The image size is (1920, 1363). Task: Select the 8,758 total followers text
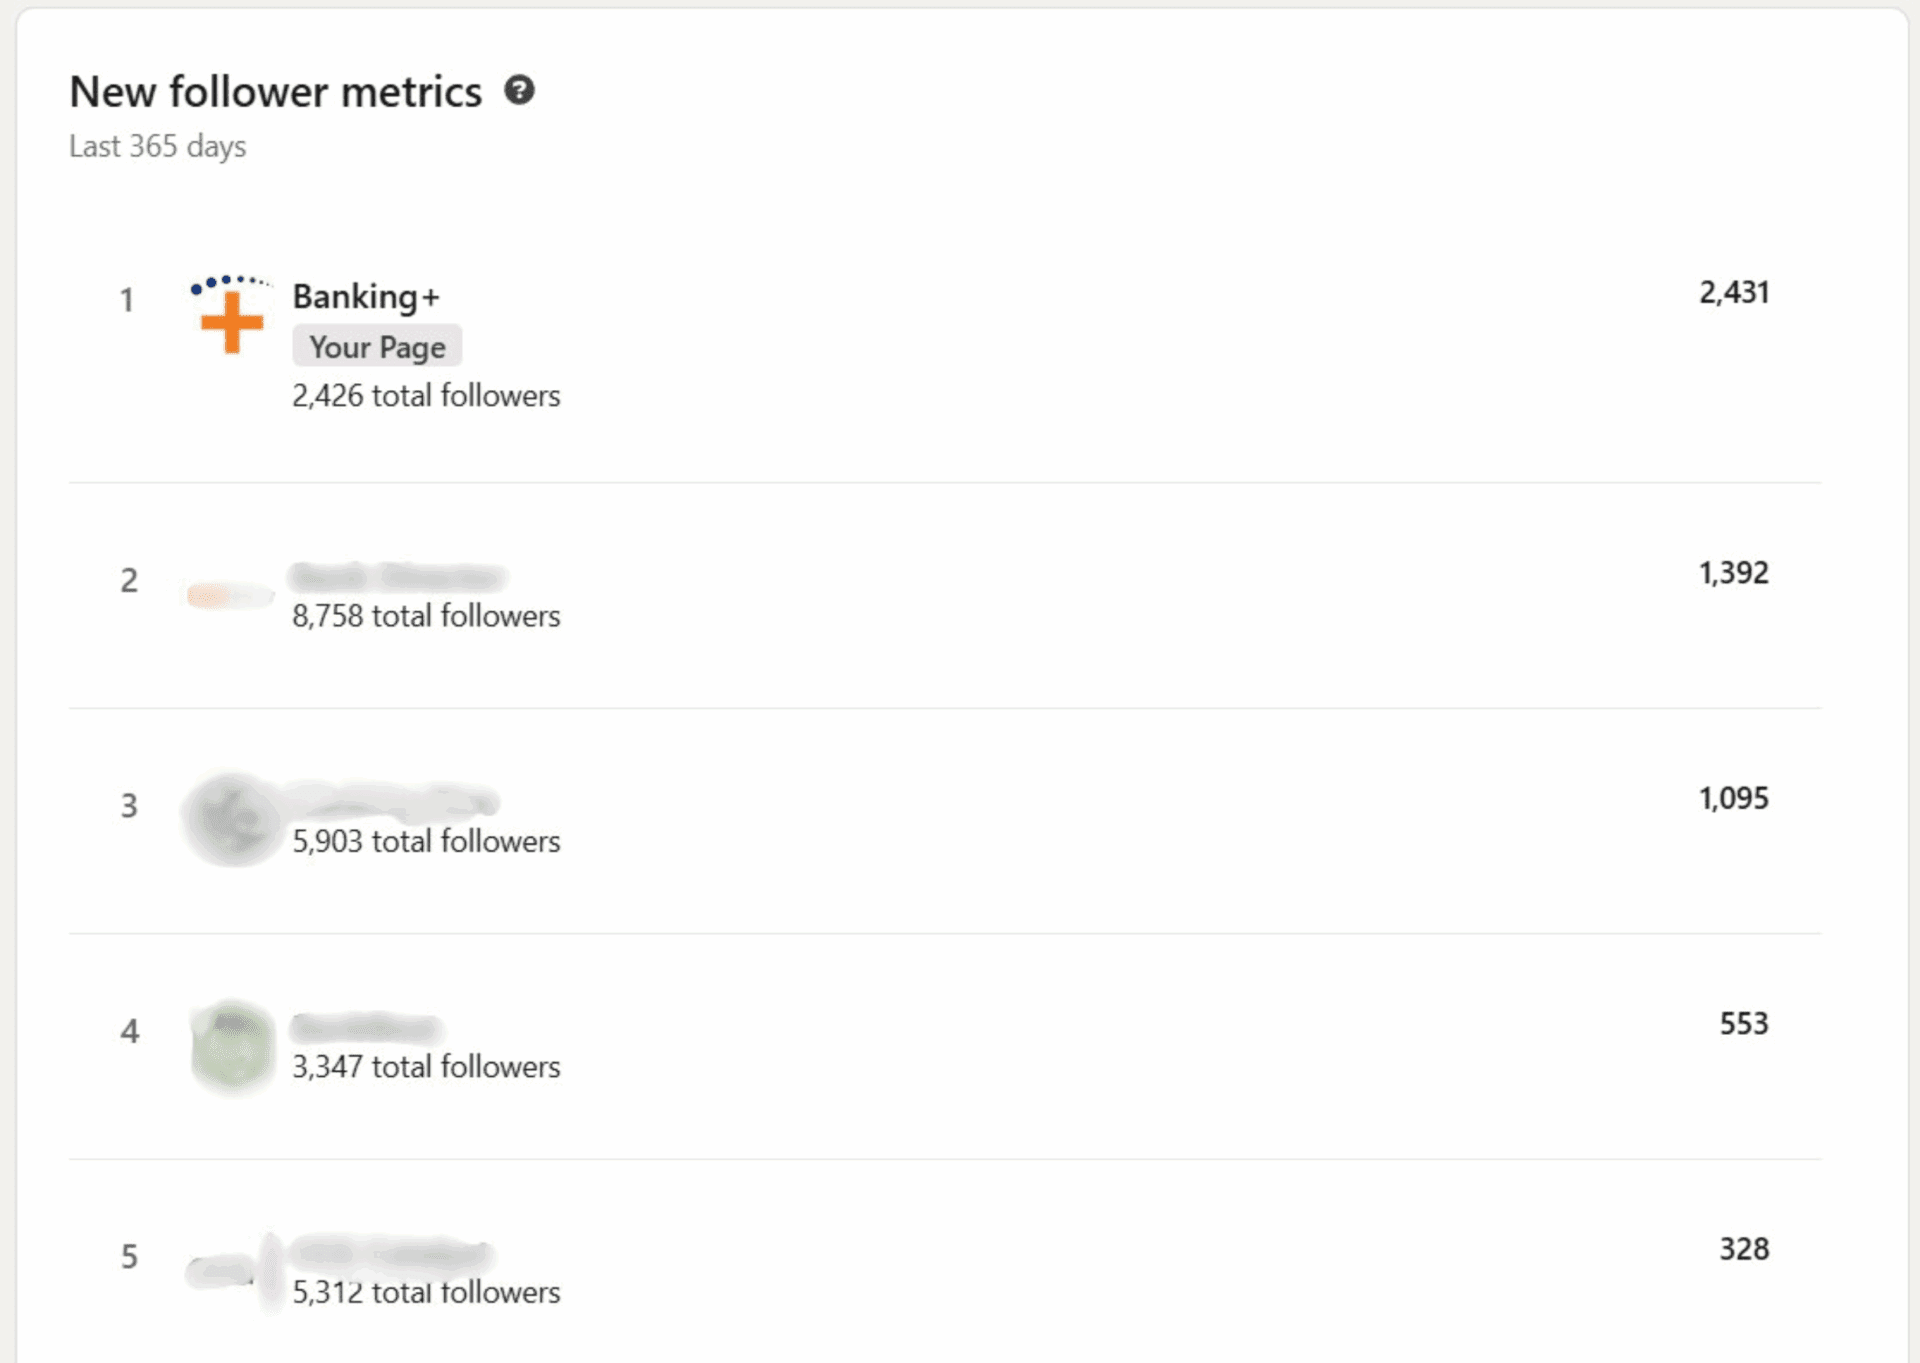tap(426, 616)
